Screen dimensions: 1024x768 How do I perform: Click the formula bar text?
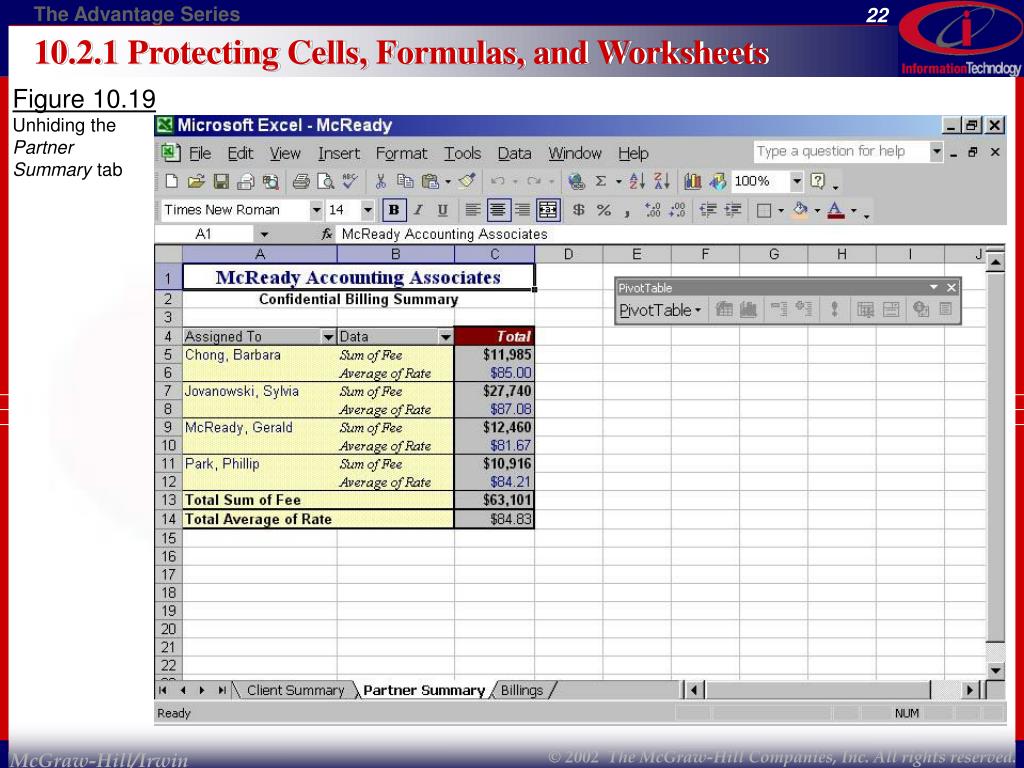(x=444, y=234)
